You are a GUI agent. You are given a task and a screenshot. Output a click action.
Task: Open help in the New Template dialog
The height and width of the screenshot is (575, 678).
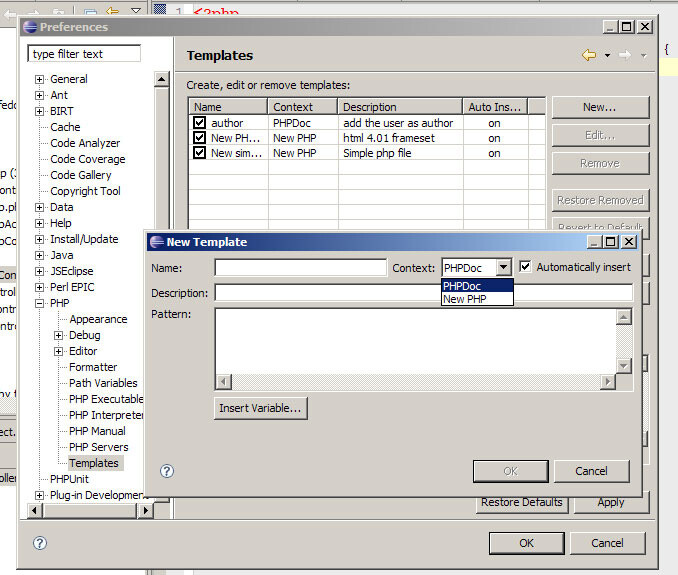click(x=167, y=471)
